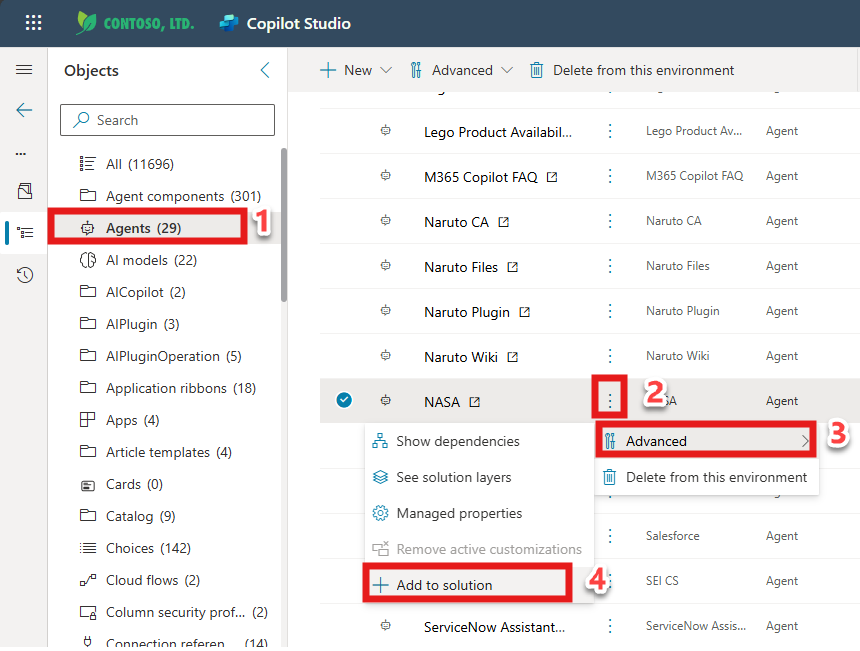Open the Naruto CA agent
The image size is (860, 651).
pyautogui.click(x=456, y=222)
